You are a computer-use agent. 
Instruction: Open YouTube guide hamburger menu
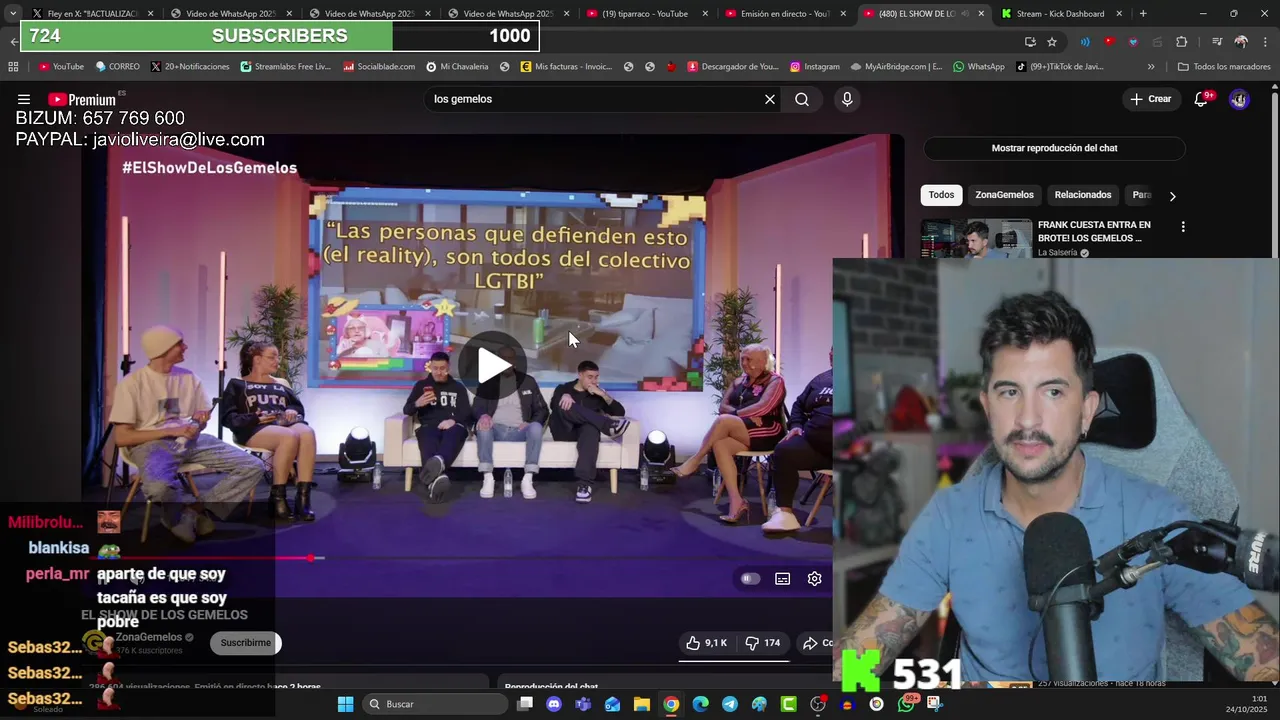point(24,99)
